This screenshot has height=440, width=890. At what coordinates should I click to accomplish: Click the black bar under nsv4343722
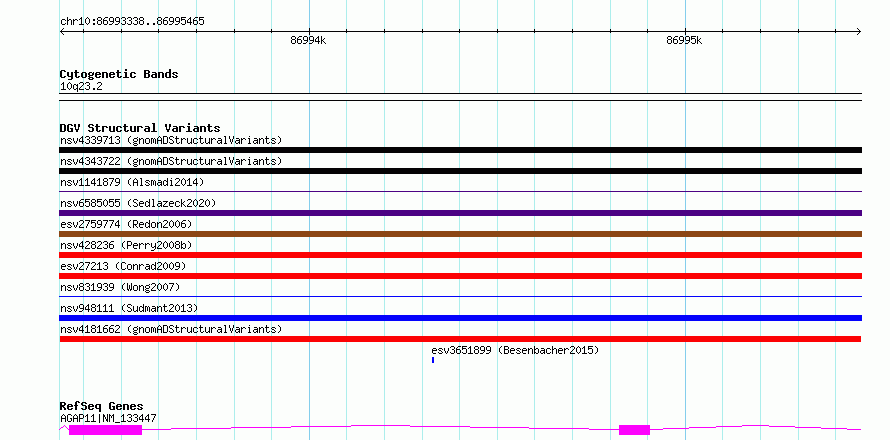460,171
